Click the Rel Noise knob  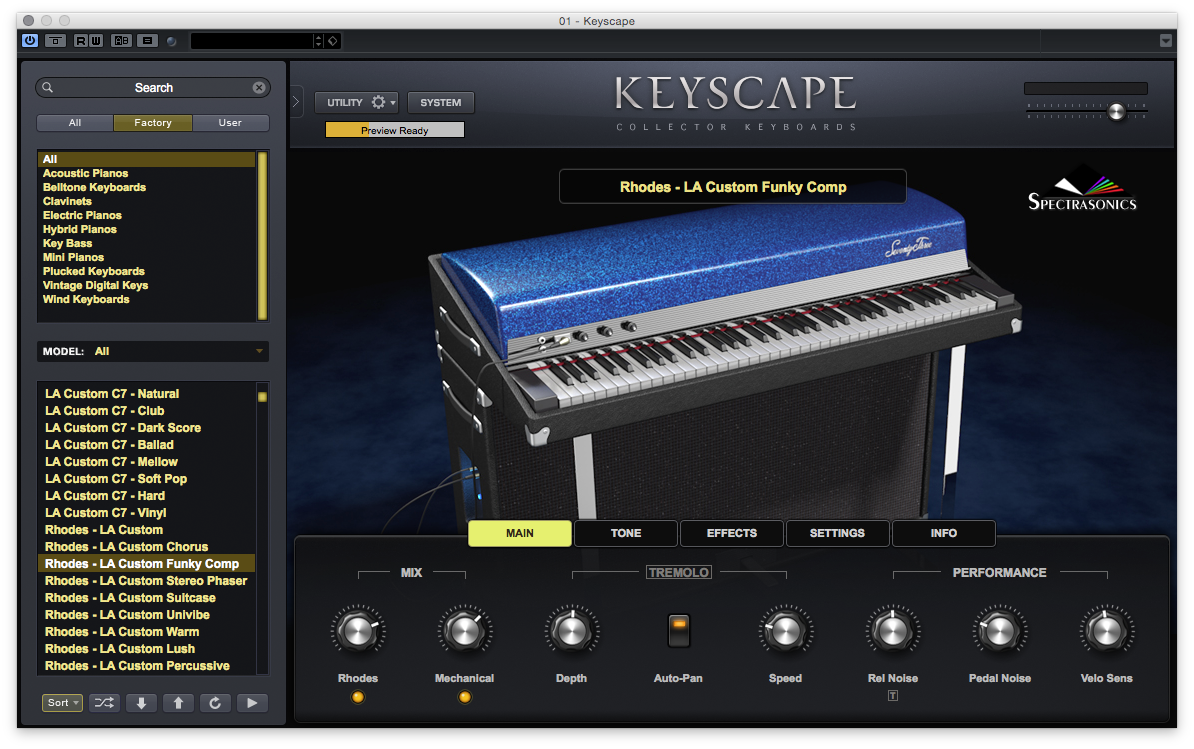point(892,630)
